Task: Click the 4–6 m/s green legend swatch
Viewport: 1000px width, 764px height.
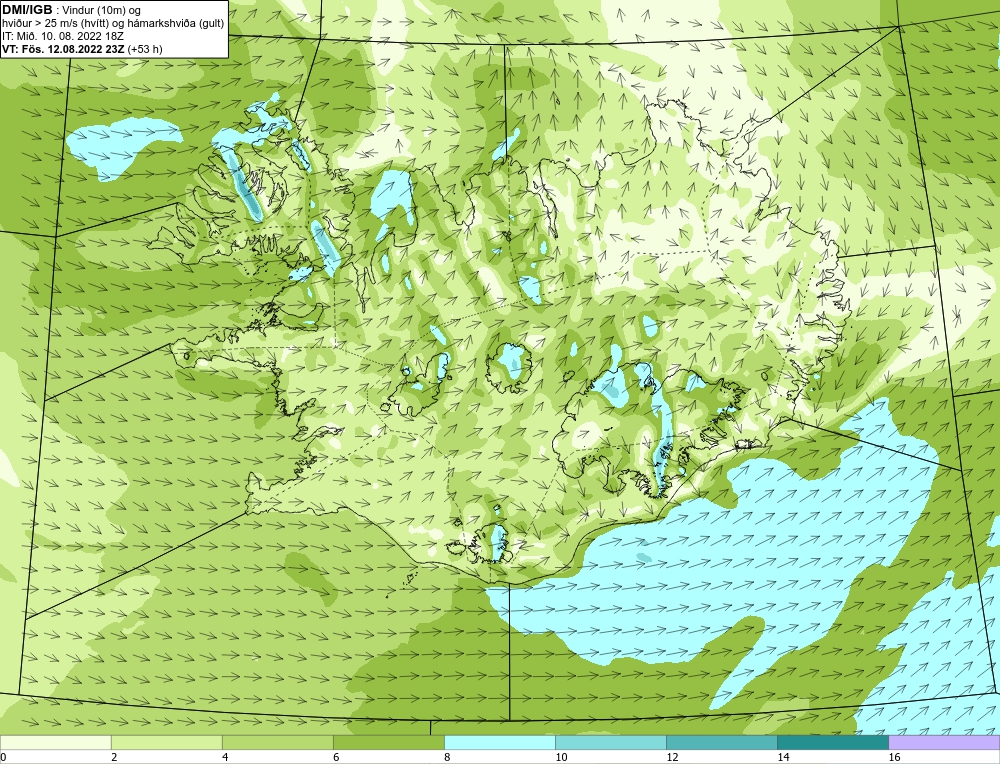Action: point(277,742)
